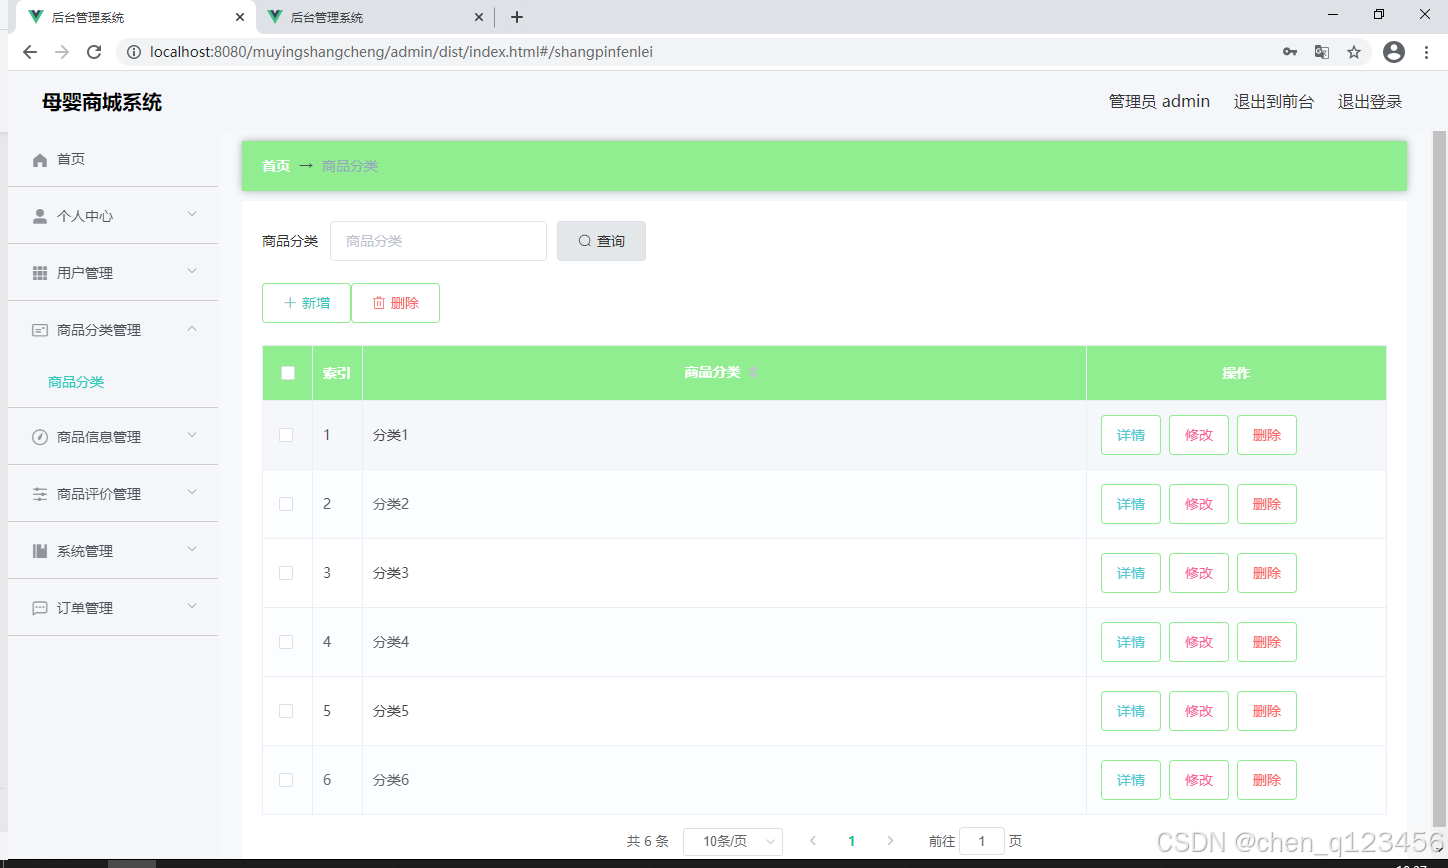Click the person icon beside 个人中心
1448x868 pixels.
pos(40,216)
